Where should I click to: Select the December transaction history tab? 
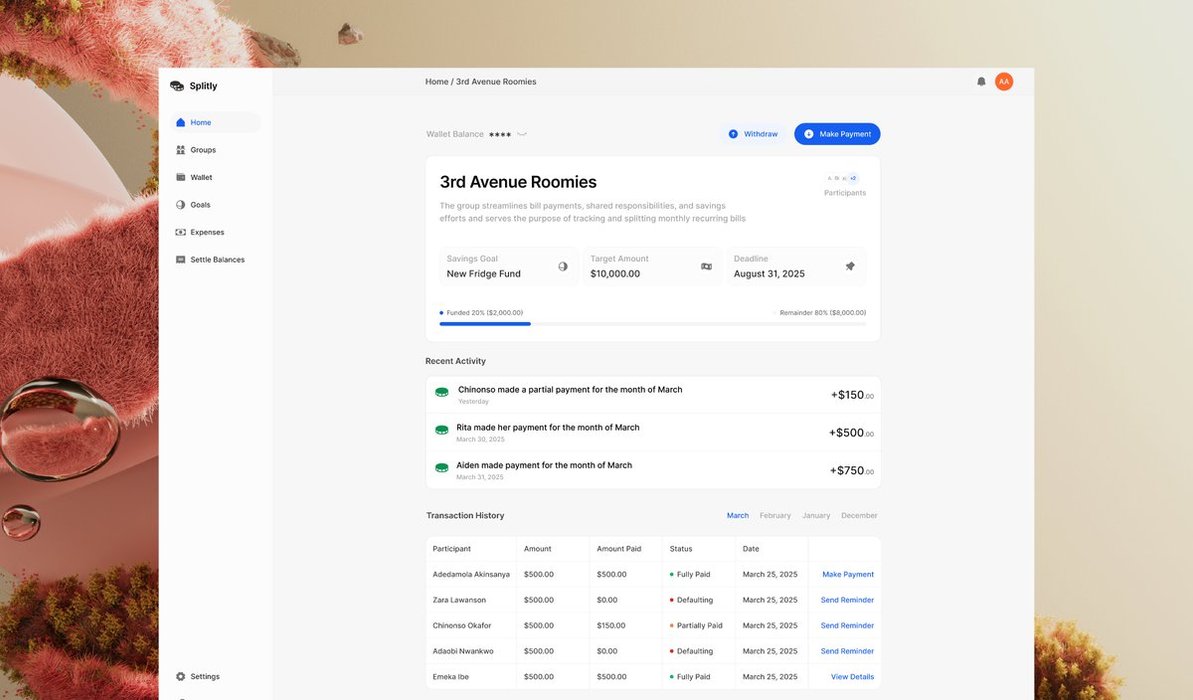pos(859,516)
